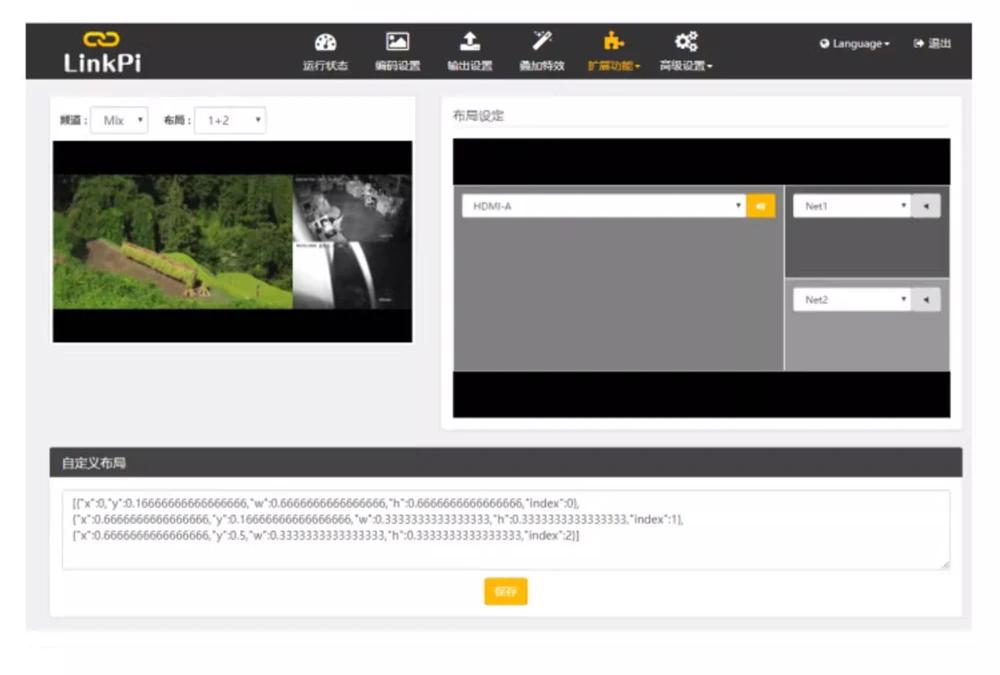The width and height of the screenshot is (1000, 675).
Task: Open the Mix channel dropdown
Action: point(119,120)
